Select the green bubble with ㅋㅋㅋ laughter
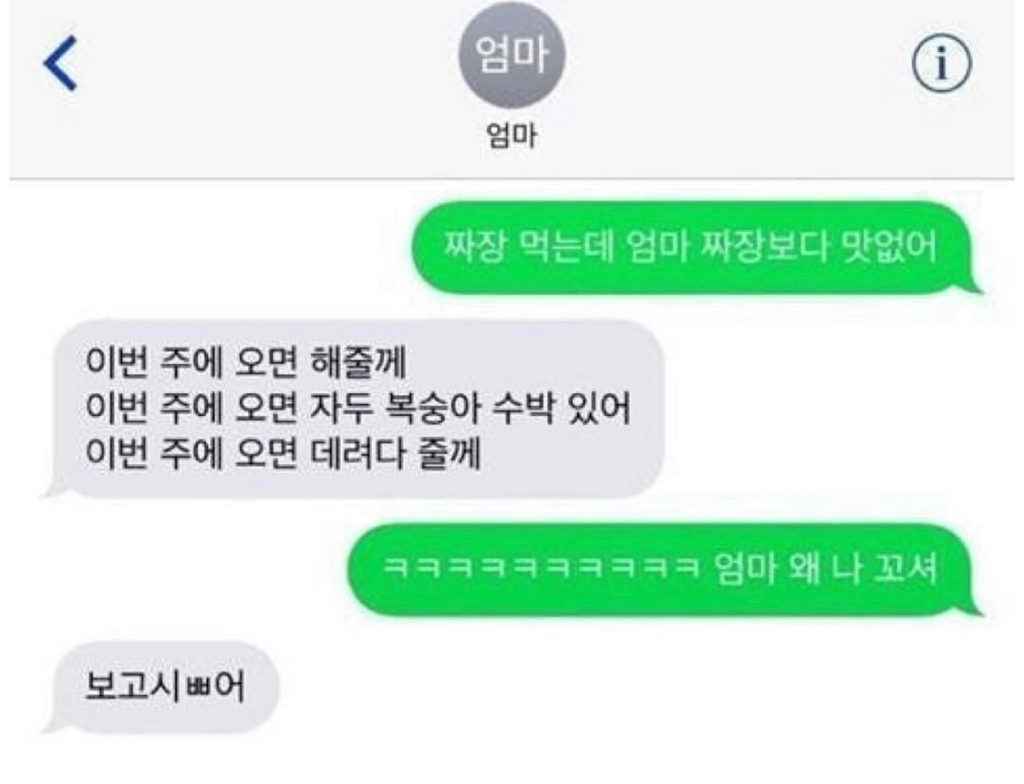Image resolution: width=1024 pixels, height=784 pixels. click(662, 568)
